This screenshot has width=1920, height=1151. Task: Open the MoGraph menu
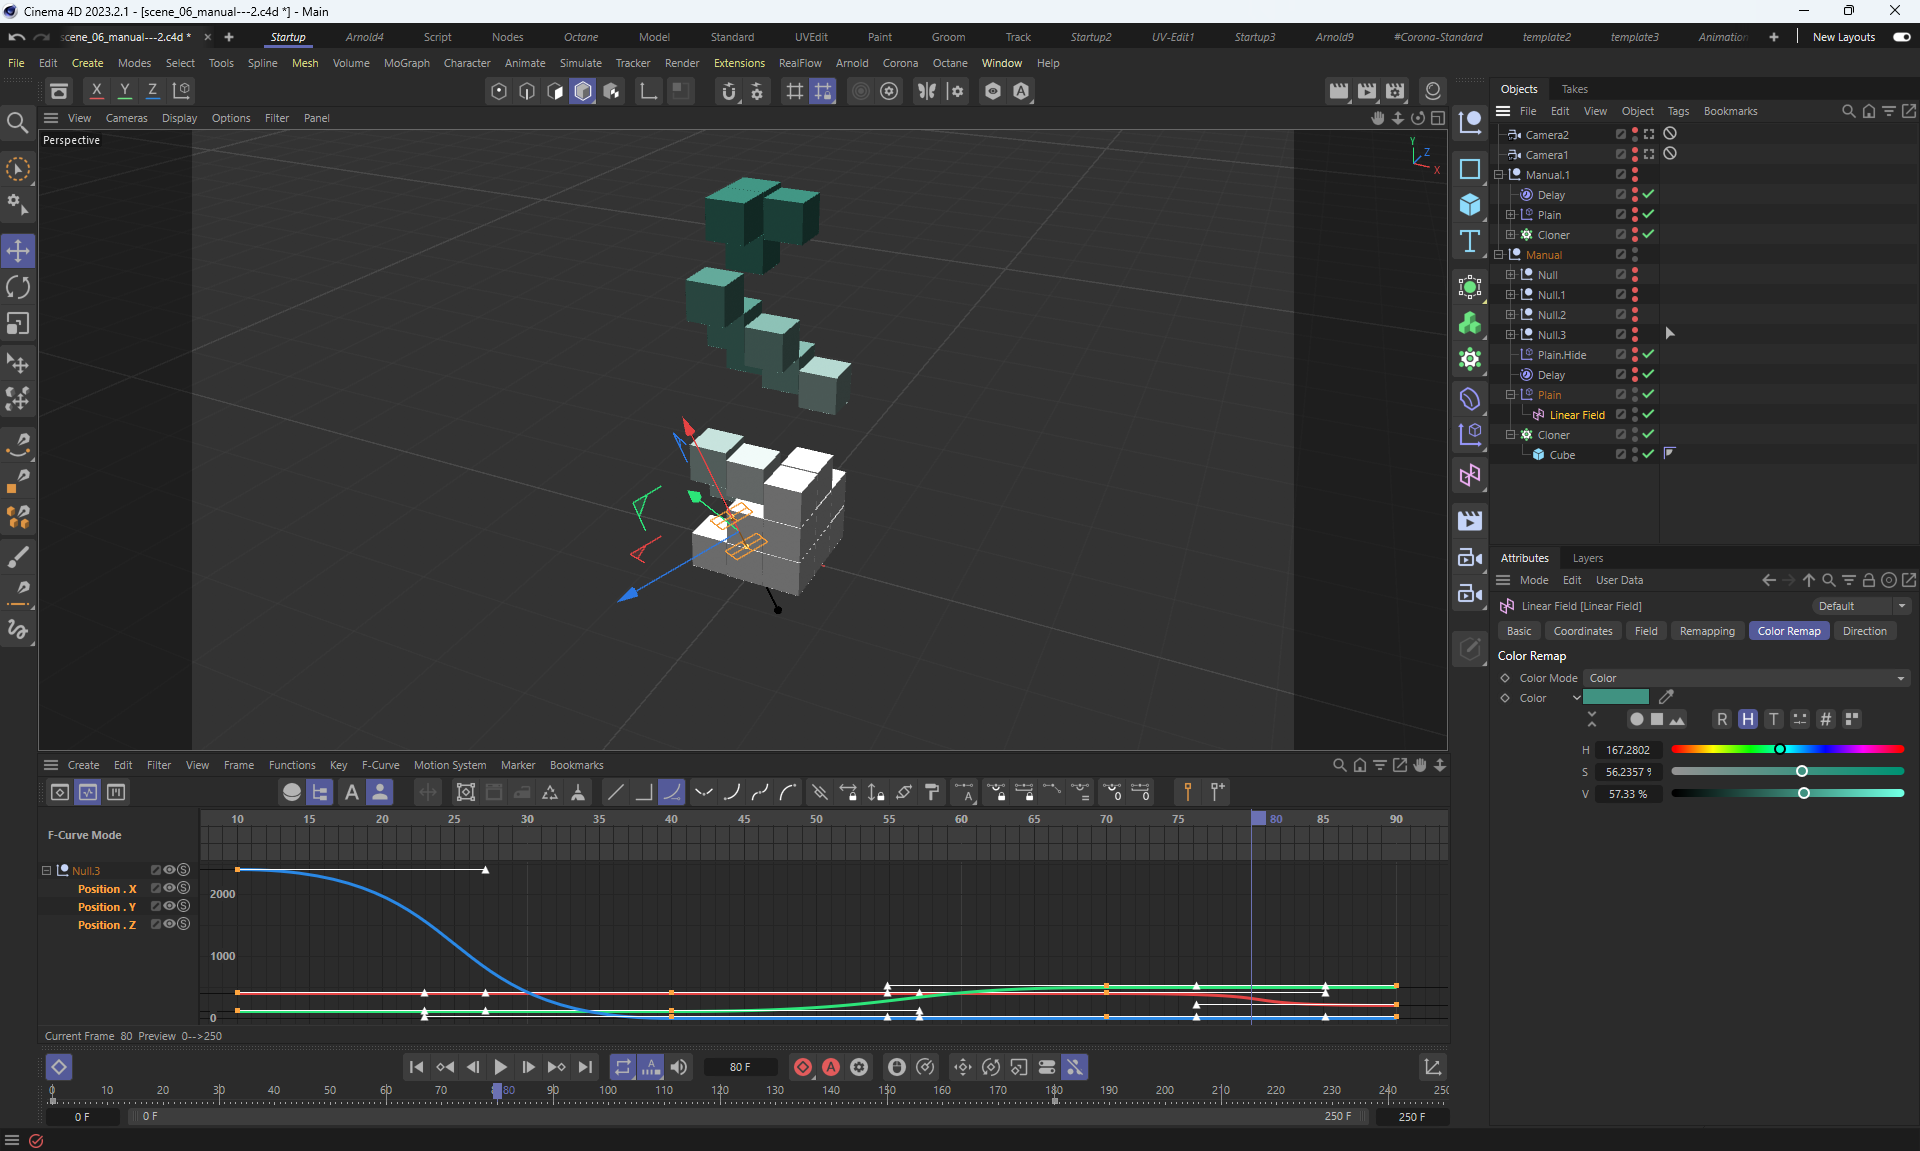click(406, 63)
